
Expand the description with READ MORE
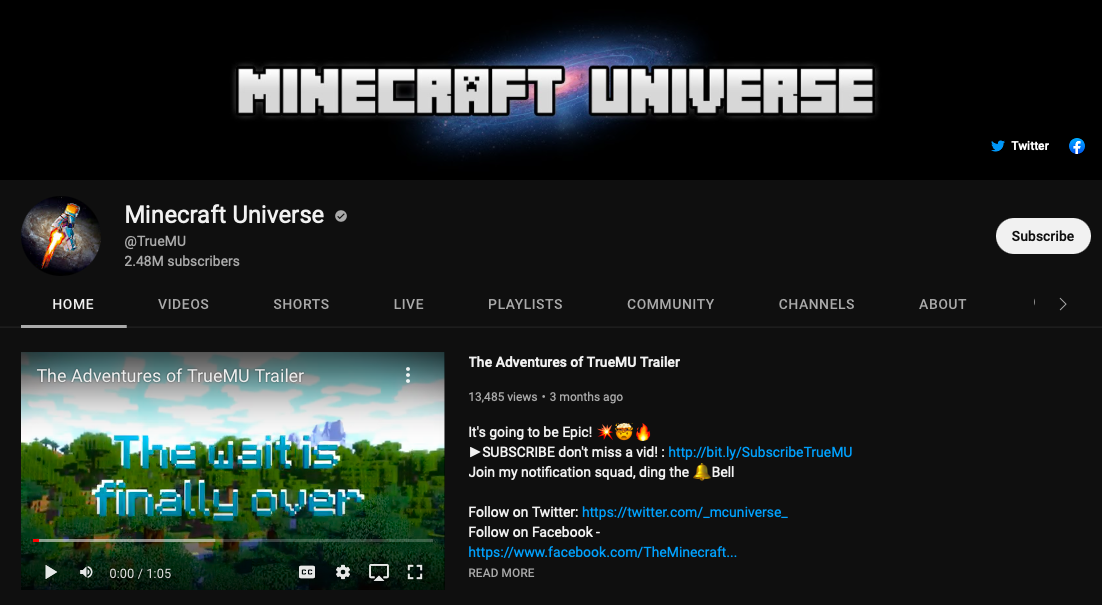501,573
